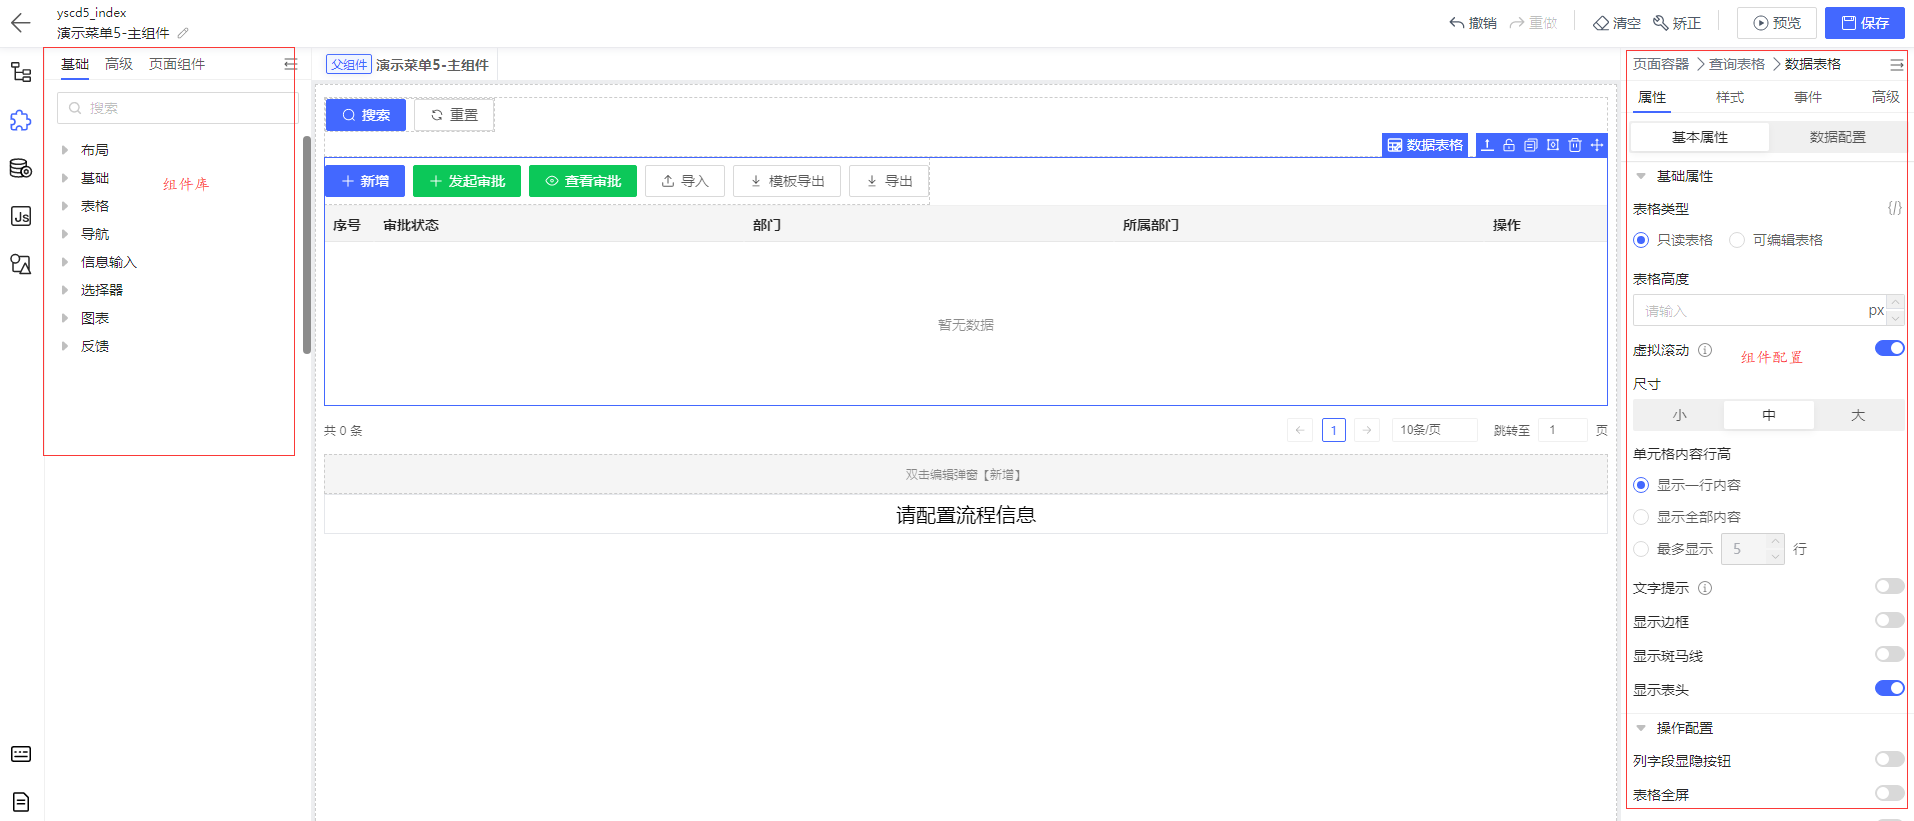Click select-parent upward arrow icon on 数据表格
Screen dimensions: 1914x821
point(1487,145)
